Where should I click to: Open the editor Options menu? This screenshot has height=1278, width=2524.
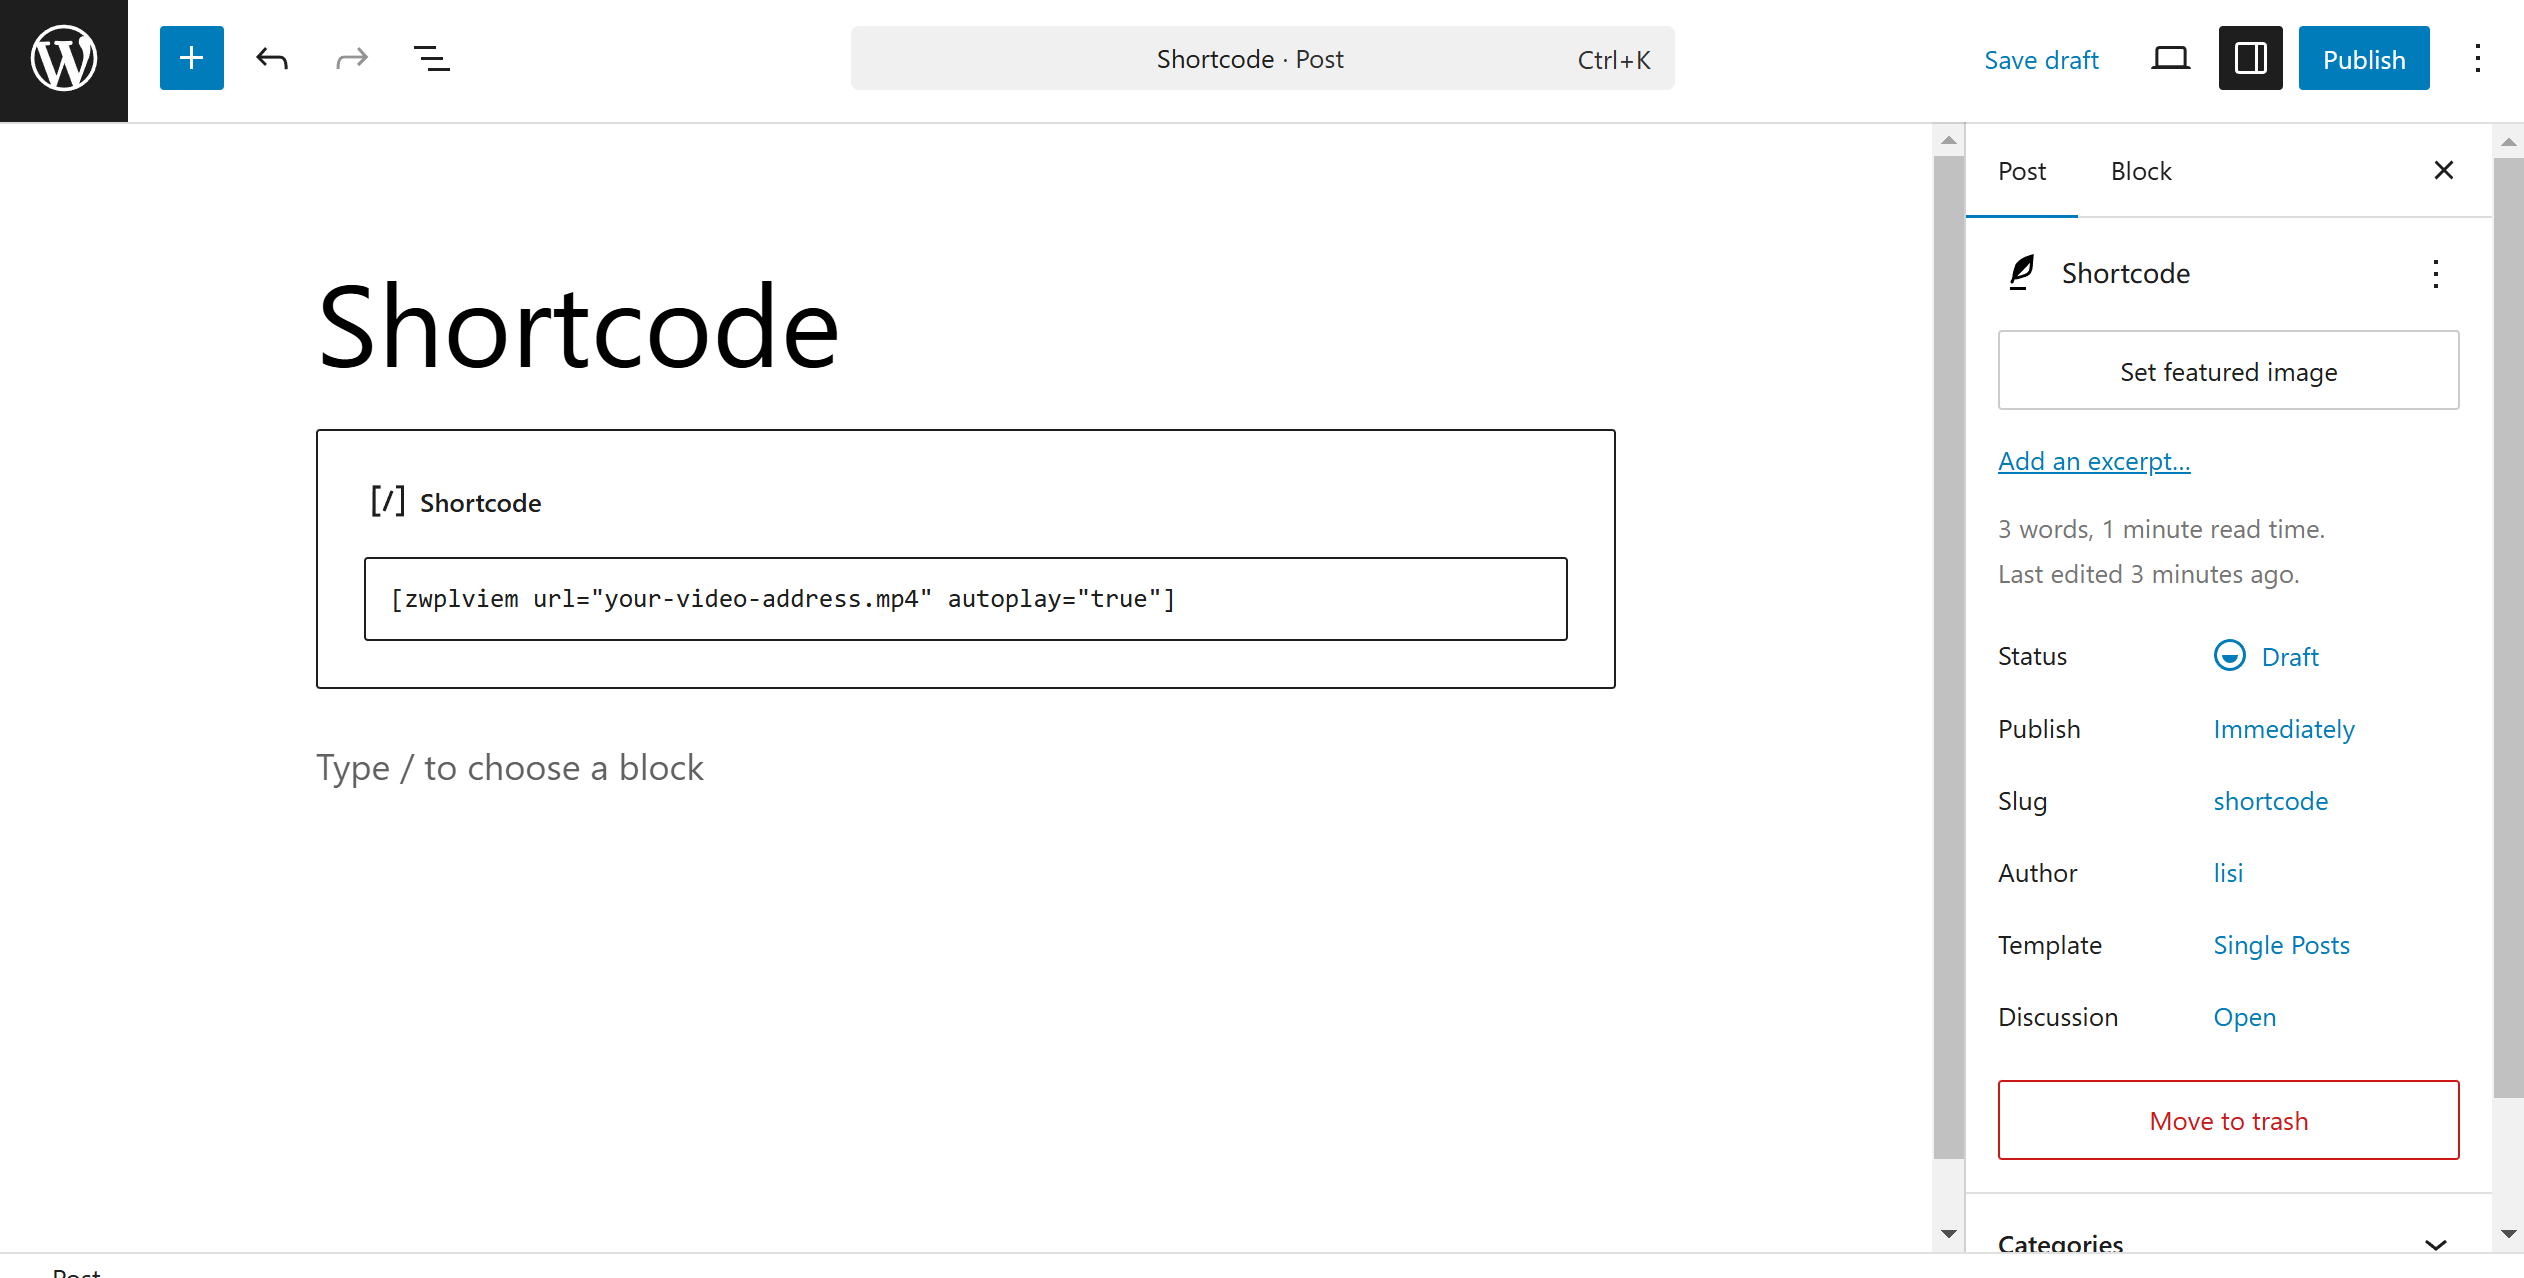tap(2478, 58)
